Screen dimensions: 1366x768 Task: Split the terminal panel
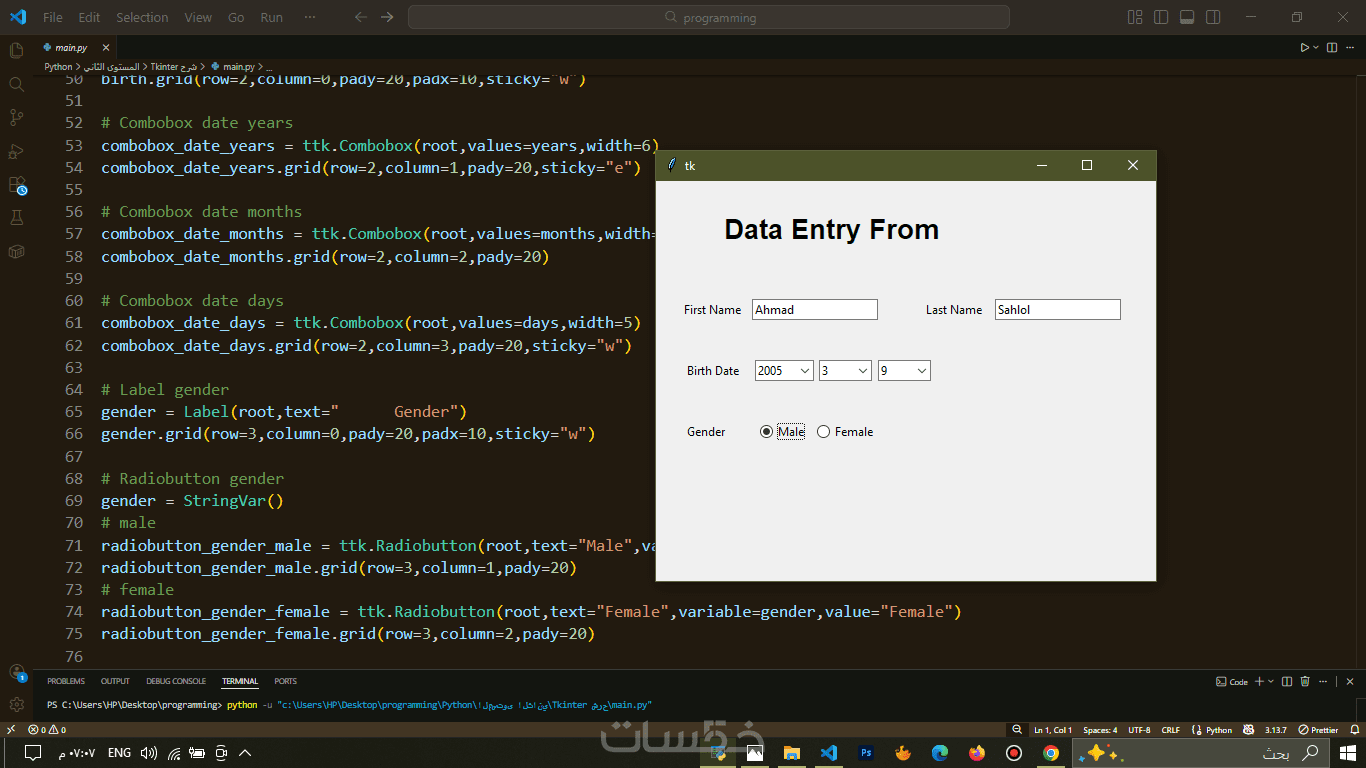tap(1287, 681)
